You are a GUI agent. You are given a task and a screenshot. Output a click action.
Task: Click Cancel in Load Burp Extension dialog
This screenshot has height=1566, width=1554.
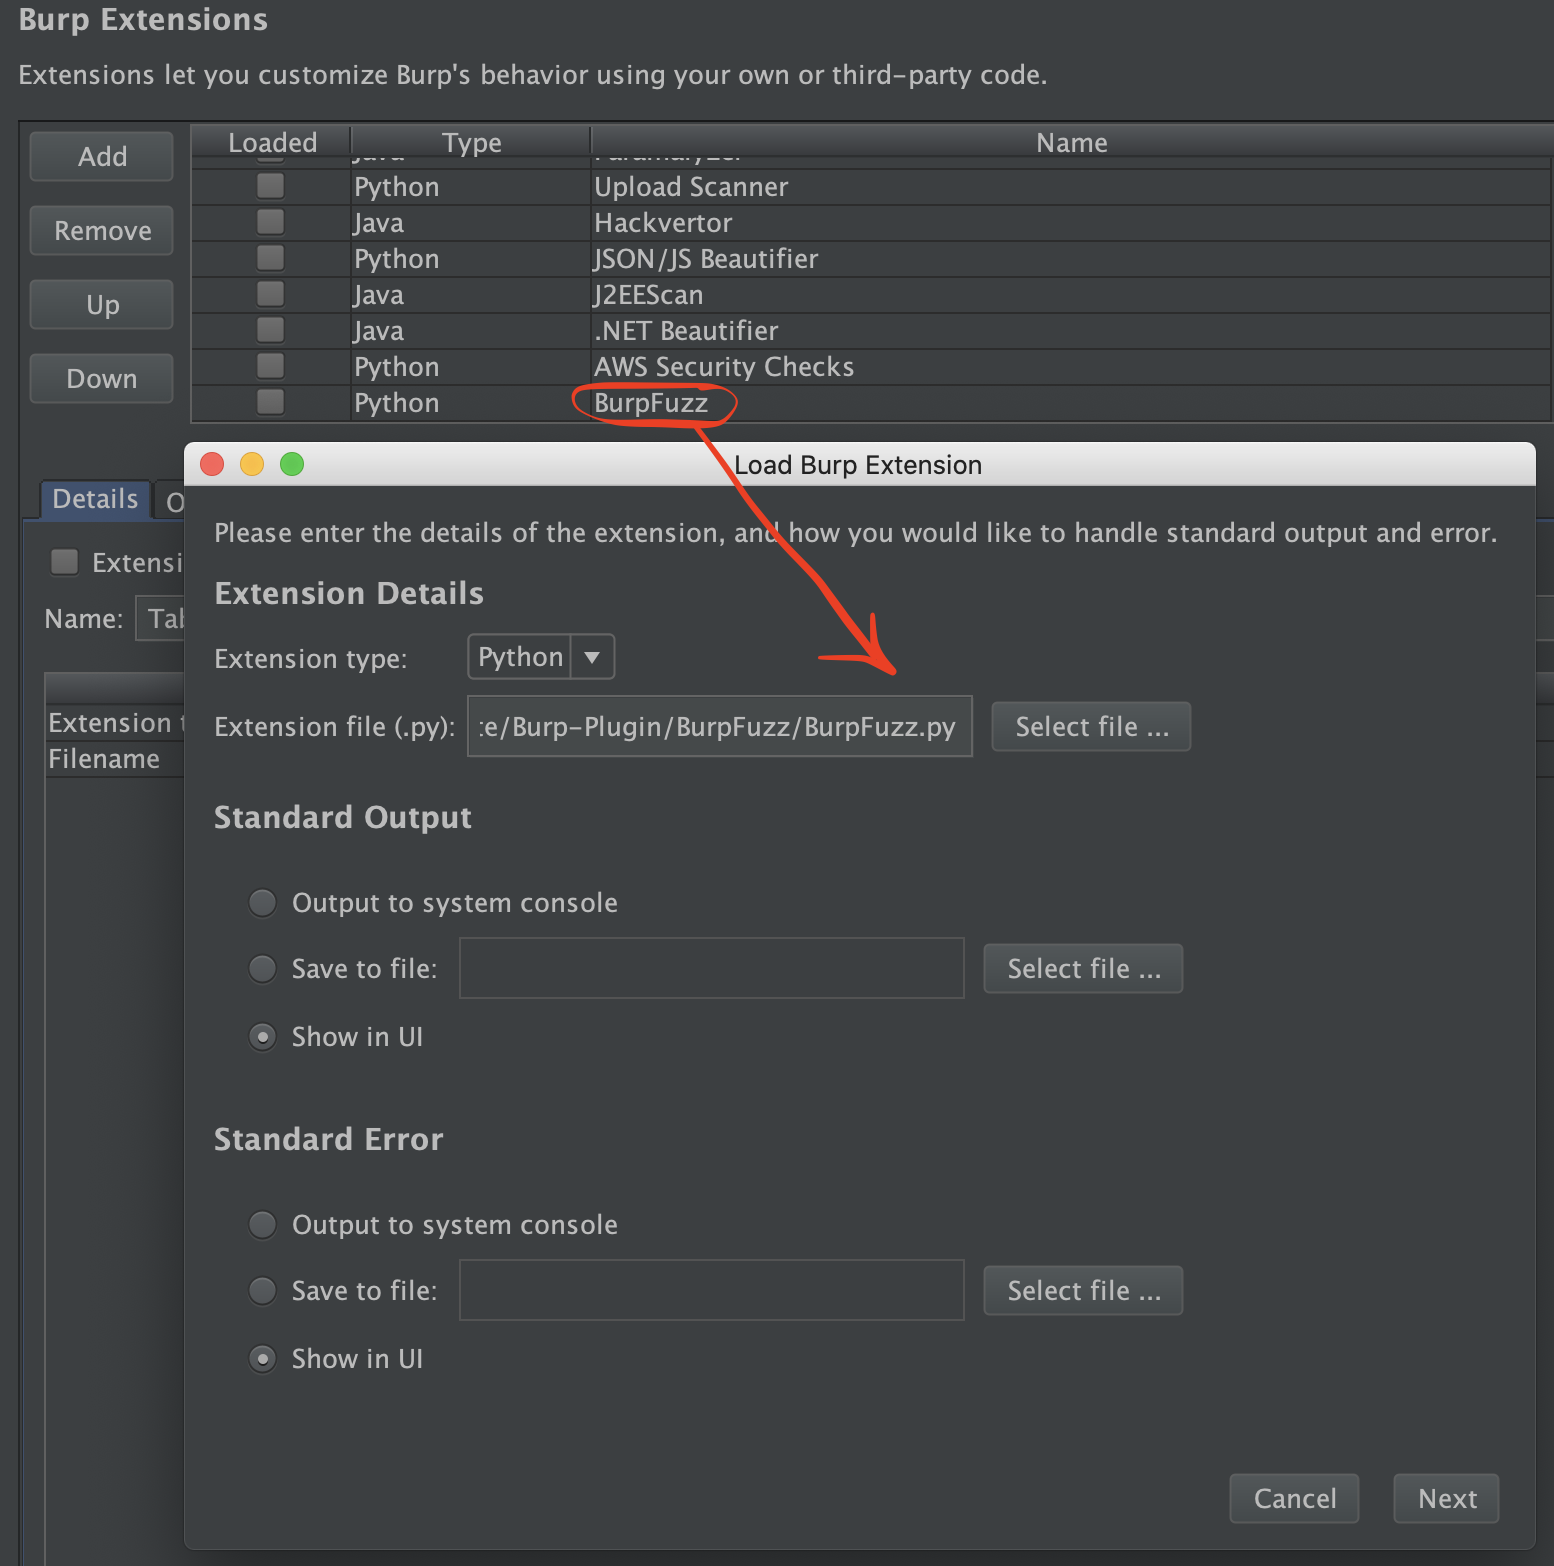(1294, 1498)
